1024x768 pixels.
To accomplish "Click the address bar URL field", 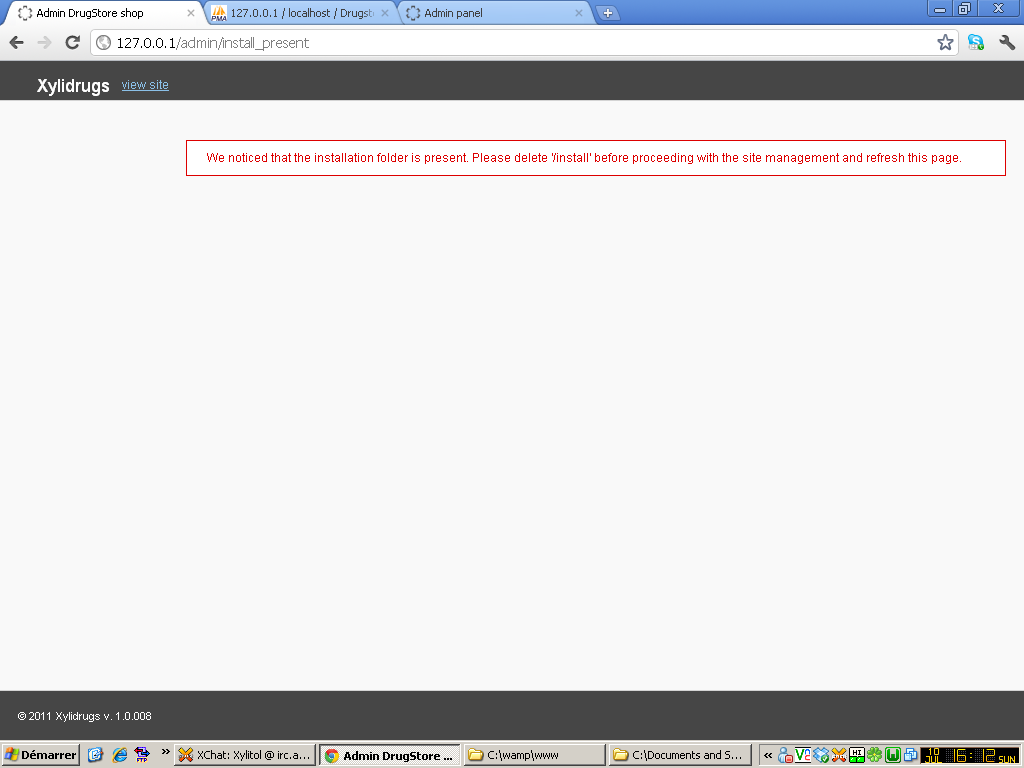I will (x=524, y=42).
